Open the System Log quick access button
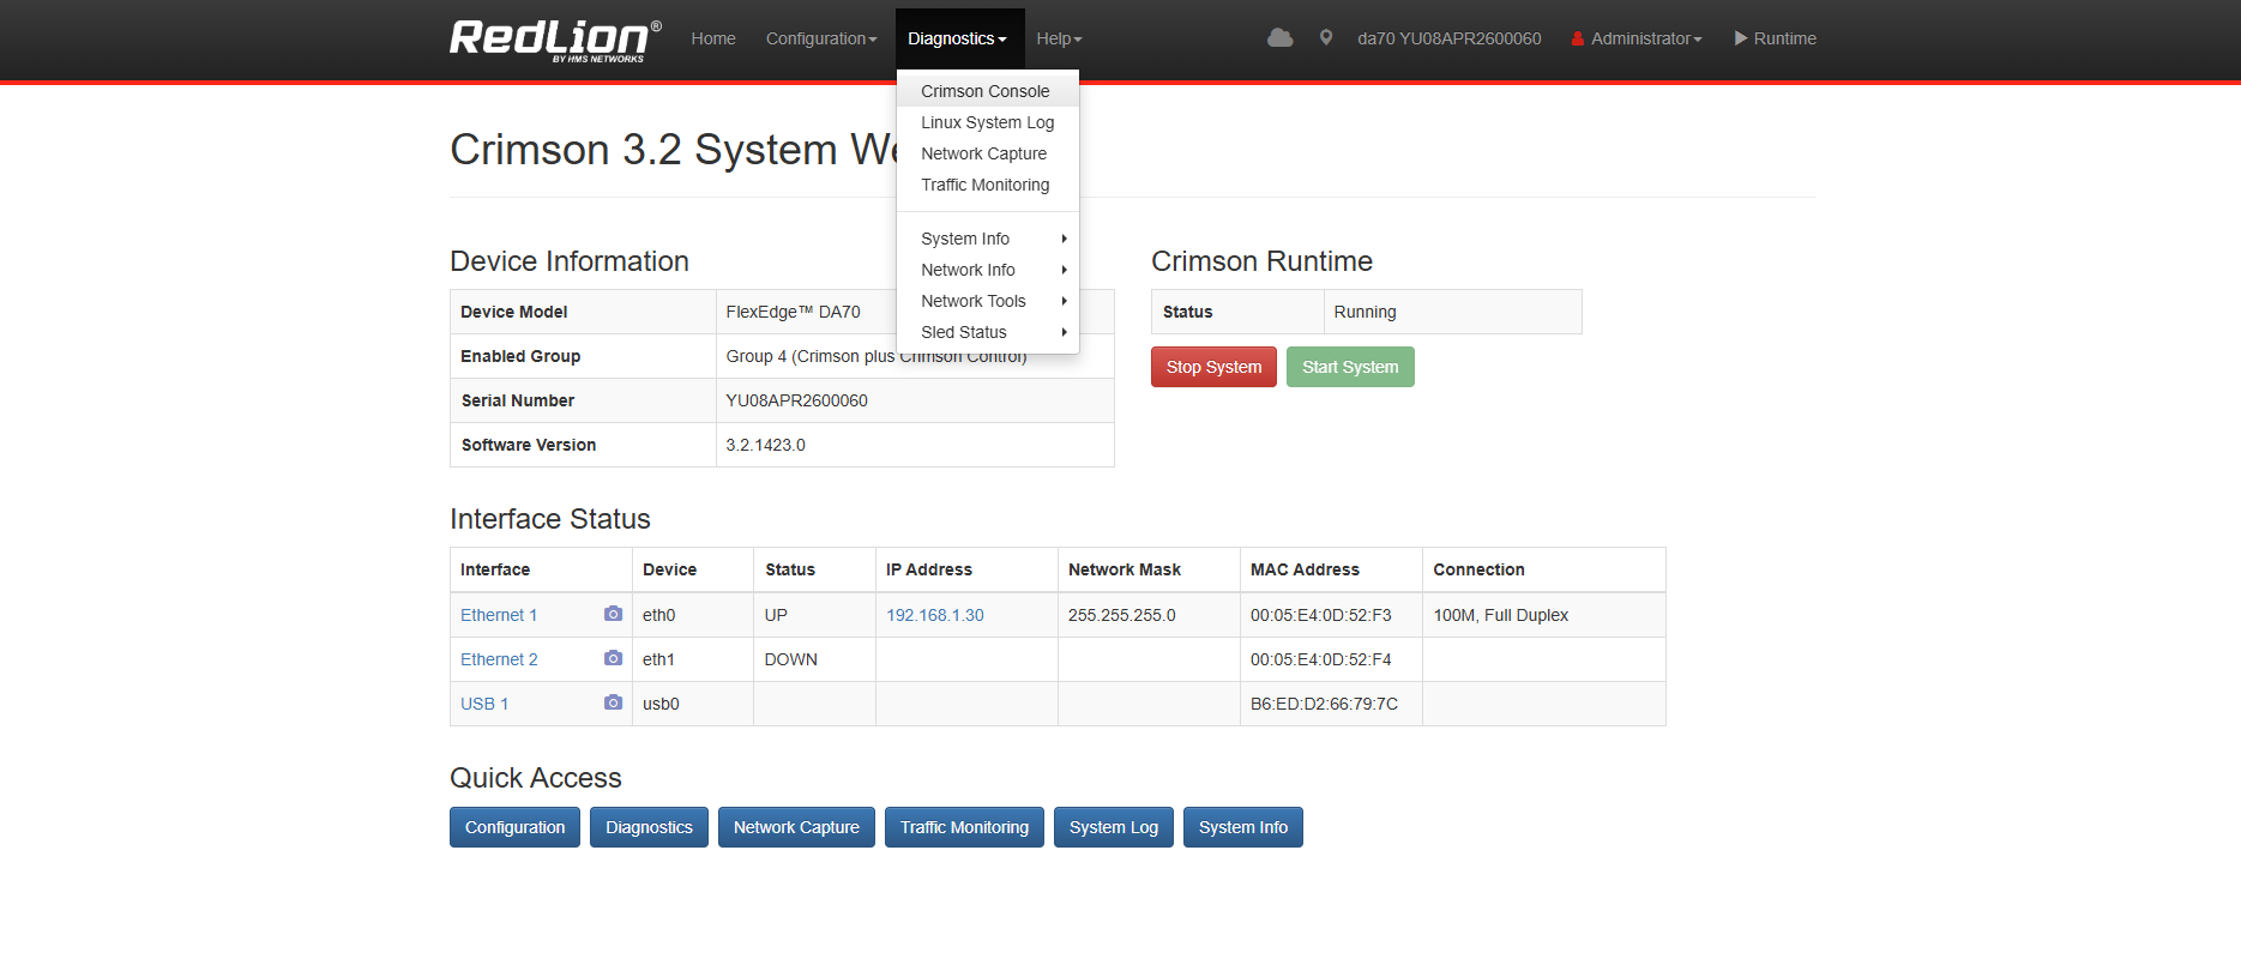Image resolution: width=2241 pixels, height=953 pixels. [1114, 827]
